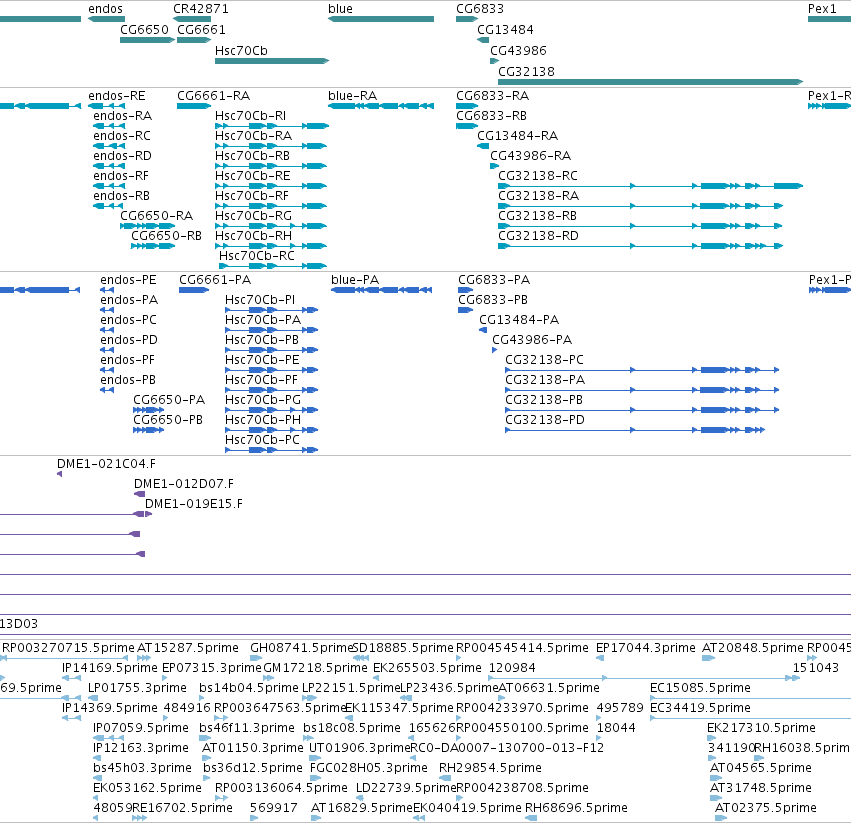
Task: Click the Pex1 gene label
Action: (x=822, y=9)
